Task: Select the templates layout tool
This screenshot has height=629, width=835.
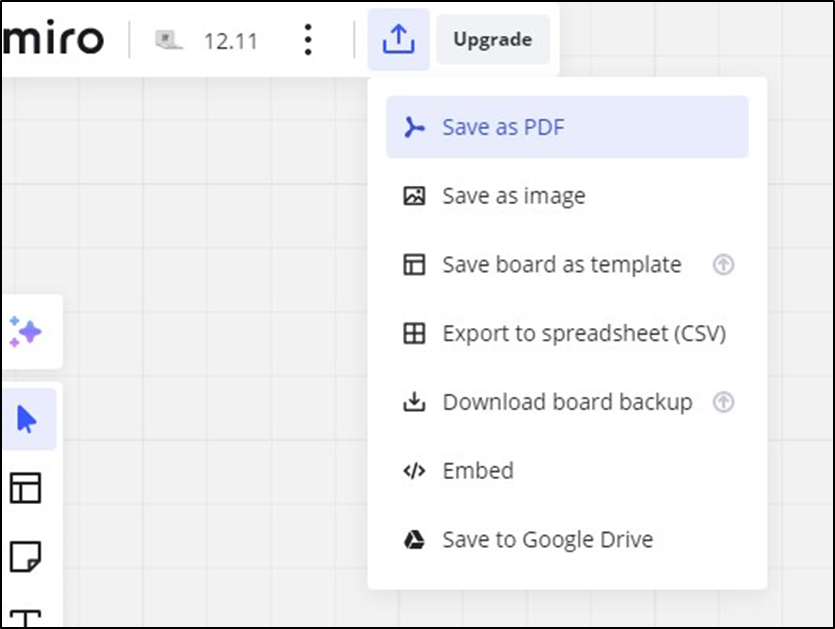Action: [26, 488]
